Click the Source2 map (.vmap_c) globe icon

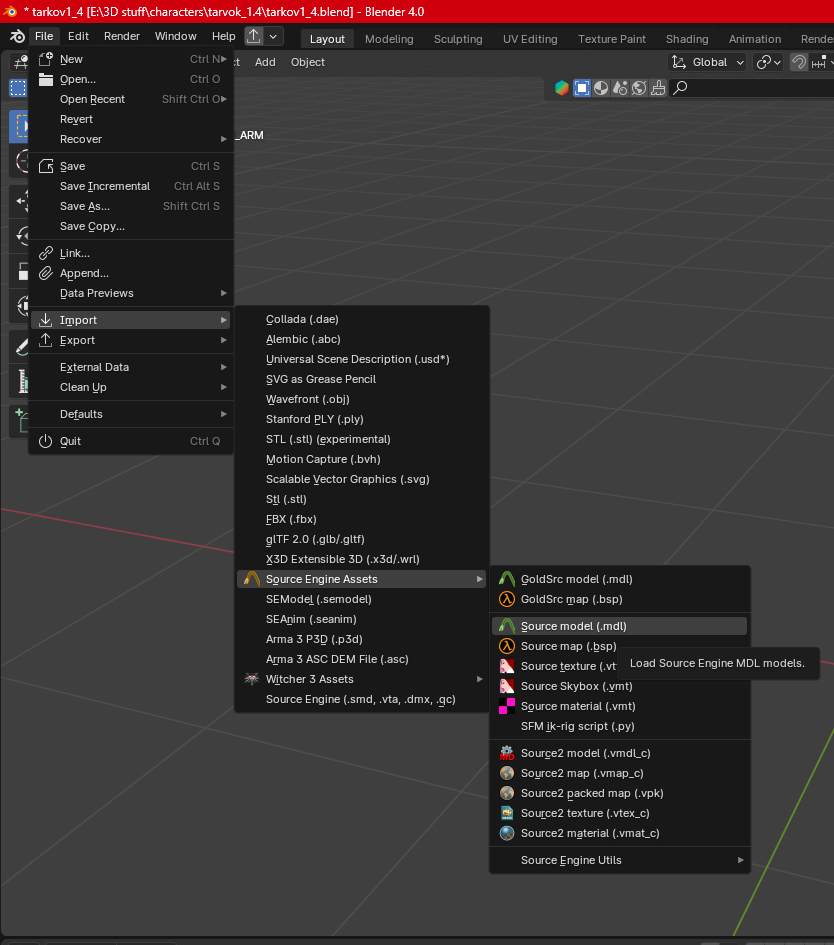(507, 773)
